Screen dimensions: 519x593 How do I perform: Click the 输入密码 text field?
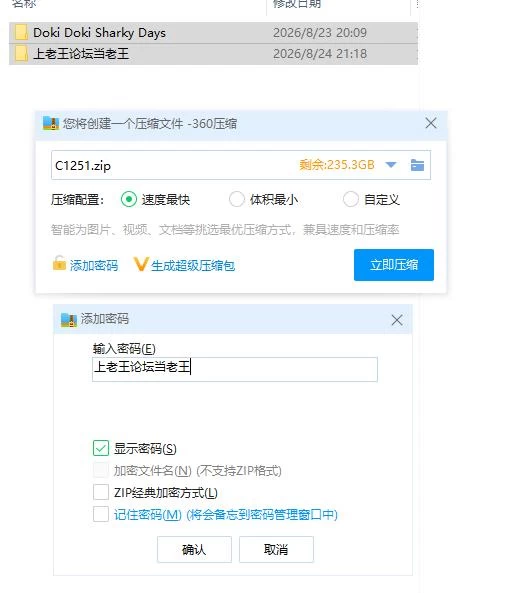point(235,369)
